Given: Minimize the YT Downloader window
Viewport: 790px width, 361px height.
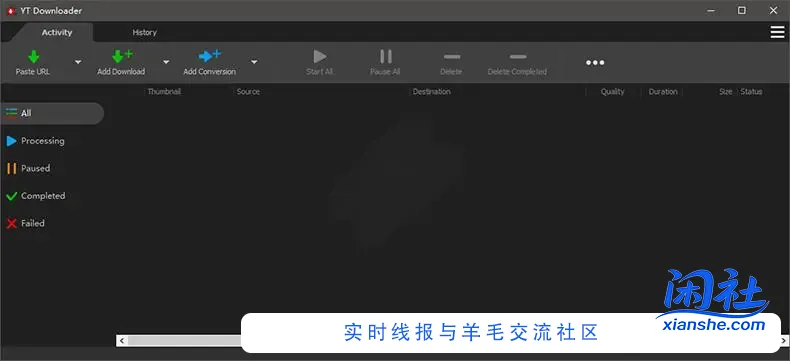Looking at the screenshot, I should (710, 11).
